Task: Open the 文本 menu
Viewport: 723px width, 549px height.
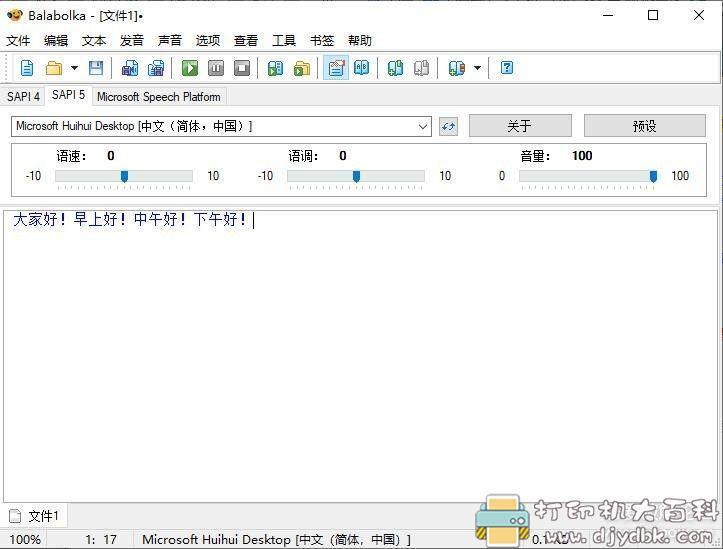Action: point(94,41)
